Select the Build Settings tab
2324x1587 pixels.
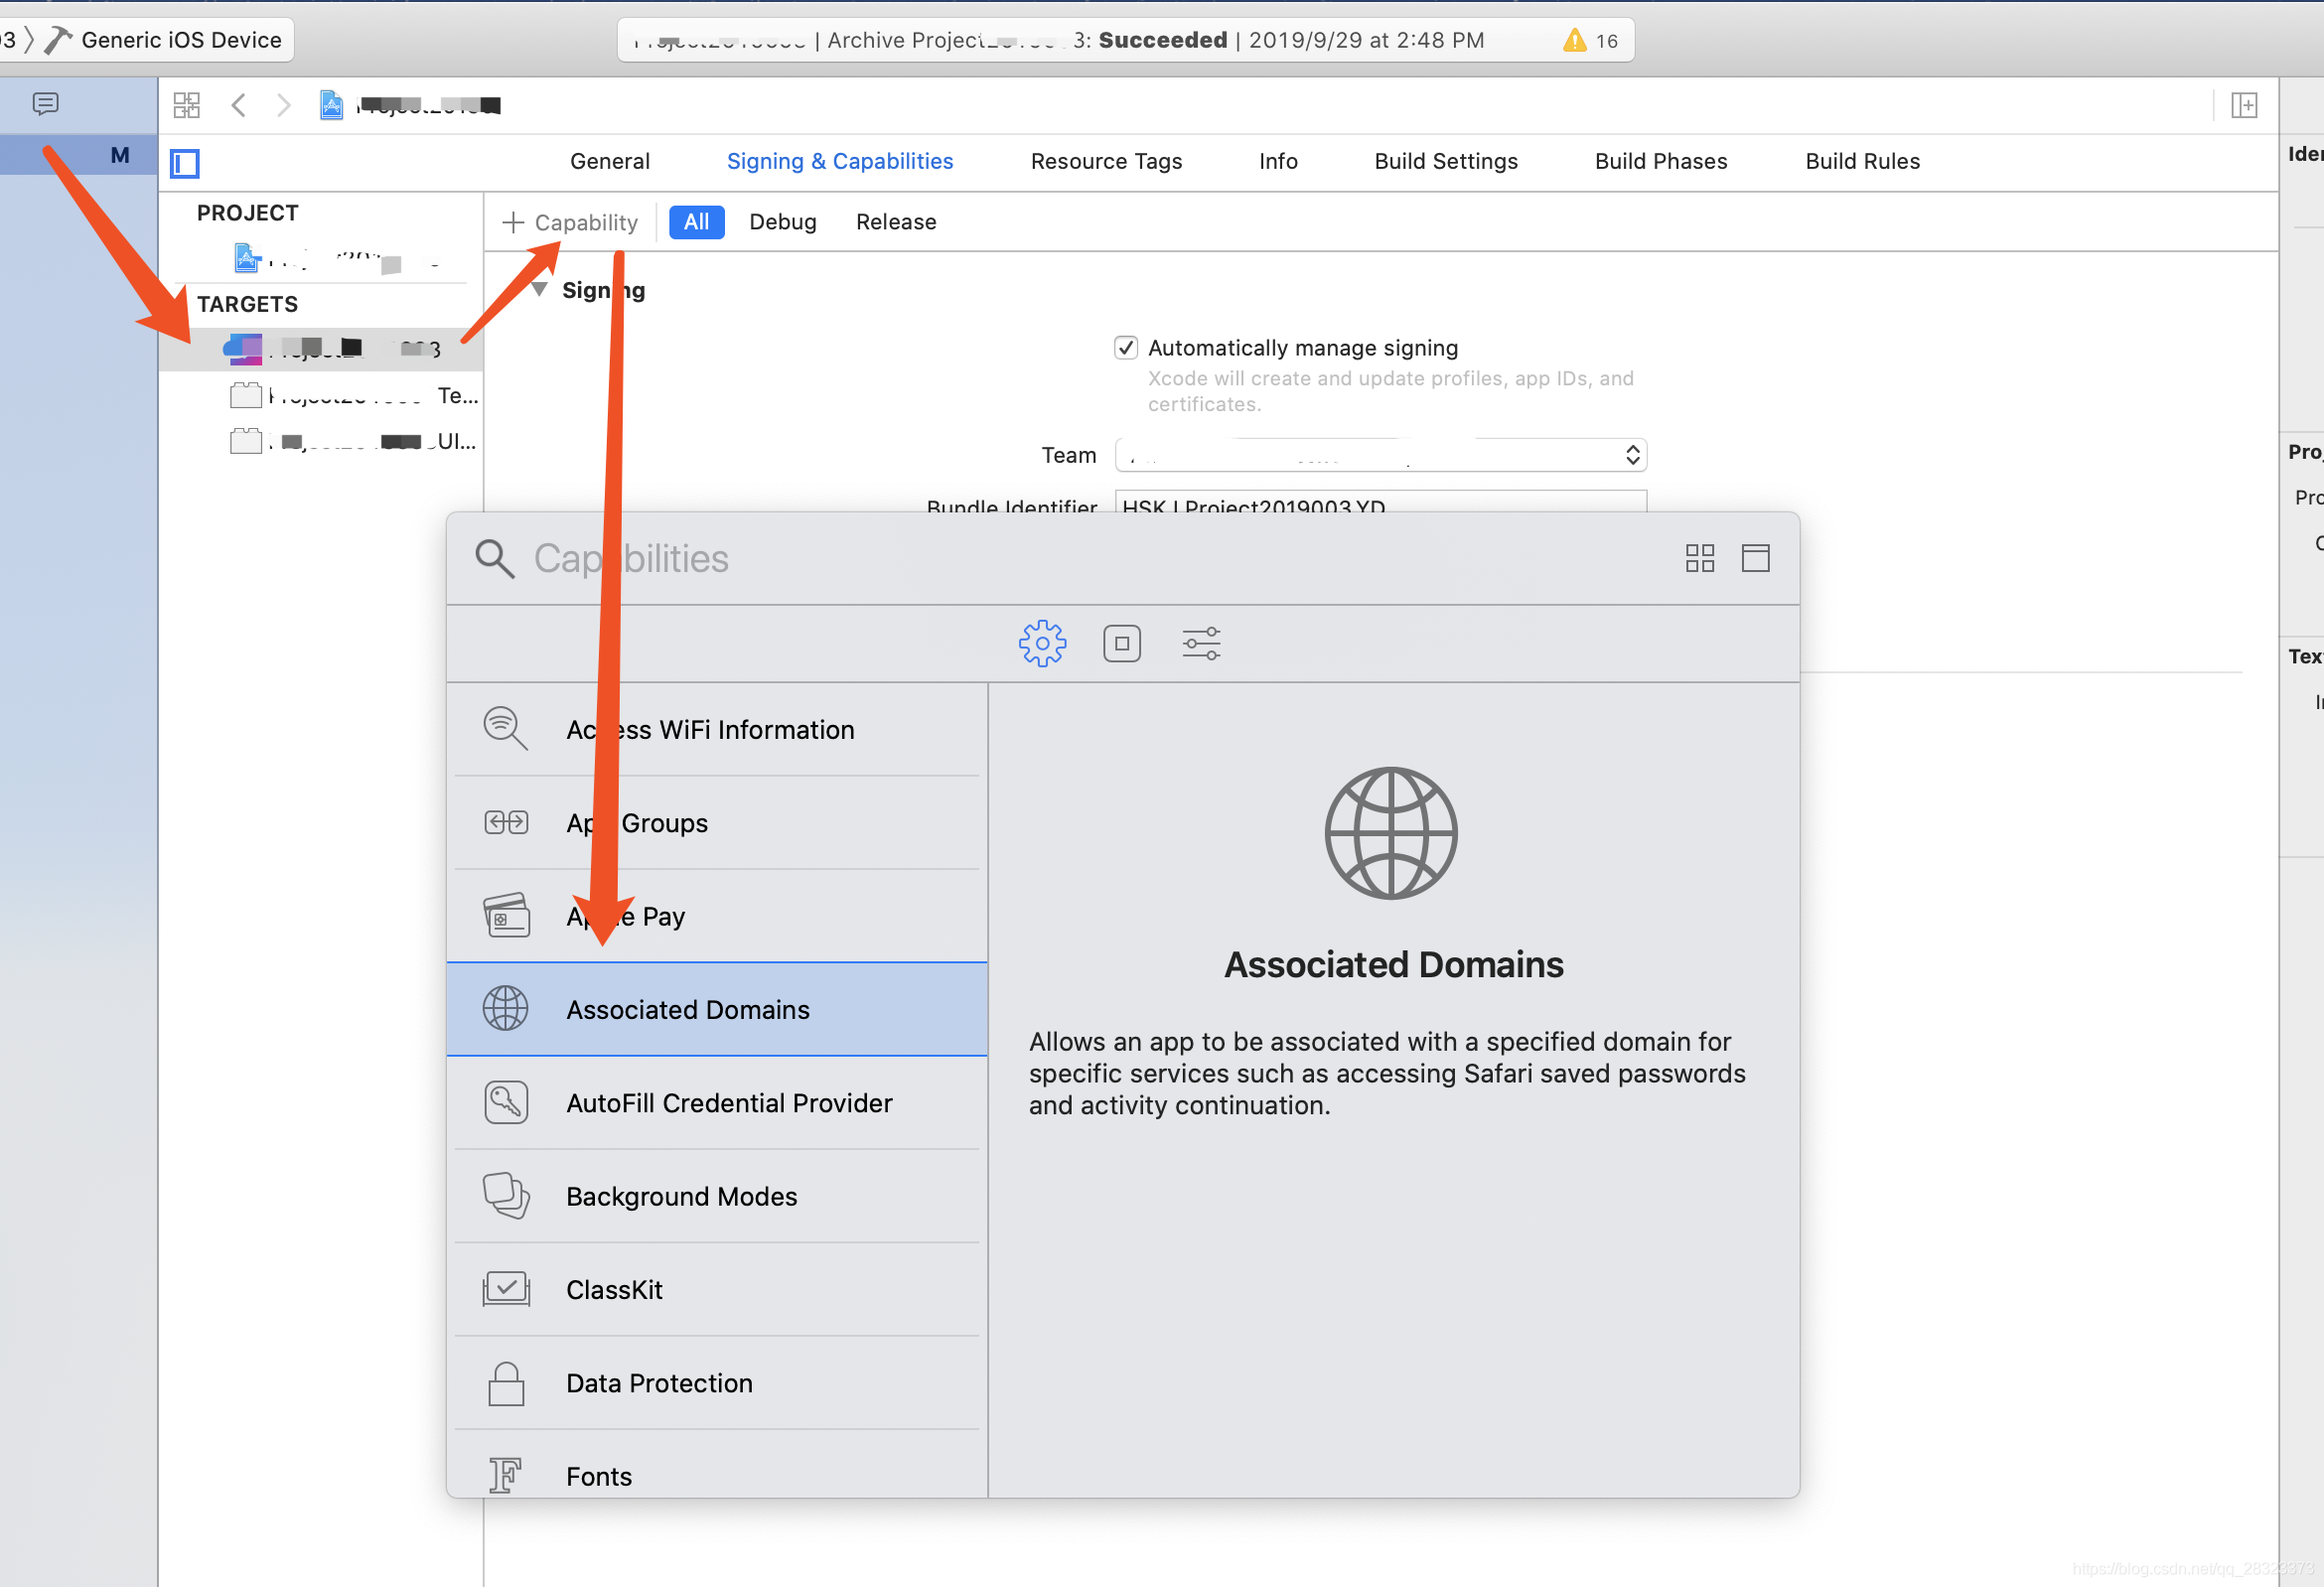coord(1446,163)
